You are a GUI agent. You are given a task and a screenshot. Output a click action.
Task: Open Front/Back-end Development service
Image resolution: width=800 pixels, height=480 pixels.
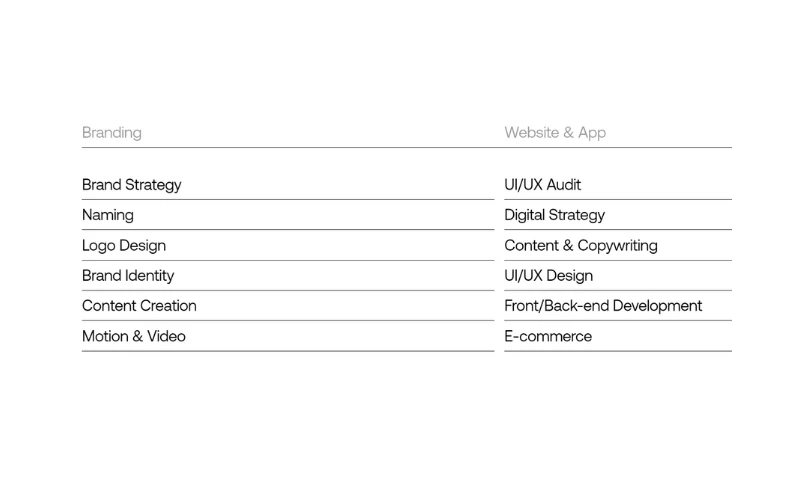pyautogui.click(x=603, y=305)
